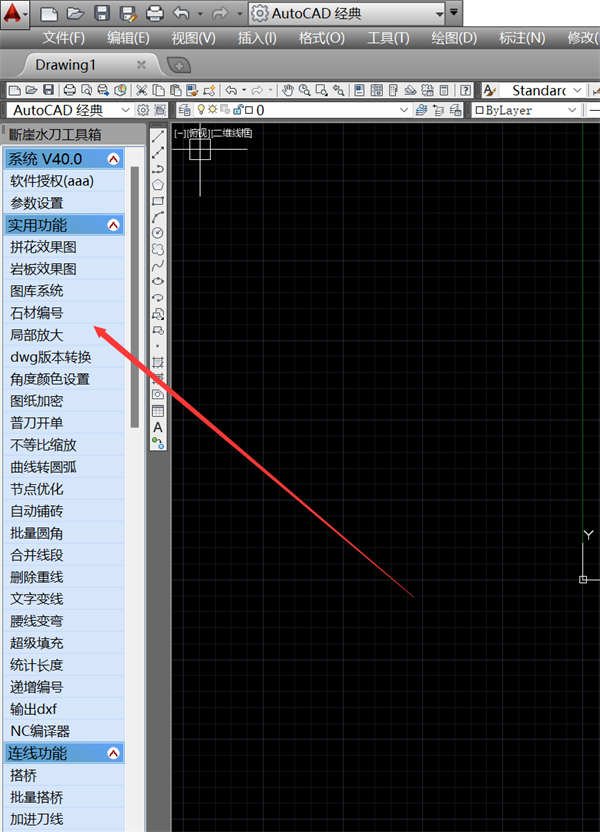
Task: Open the AutoCAD 经典 workspace dropdown in title bar
Action: 439,14
